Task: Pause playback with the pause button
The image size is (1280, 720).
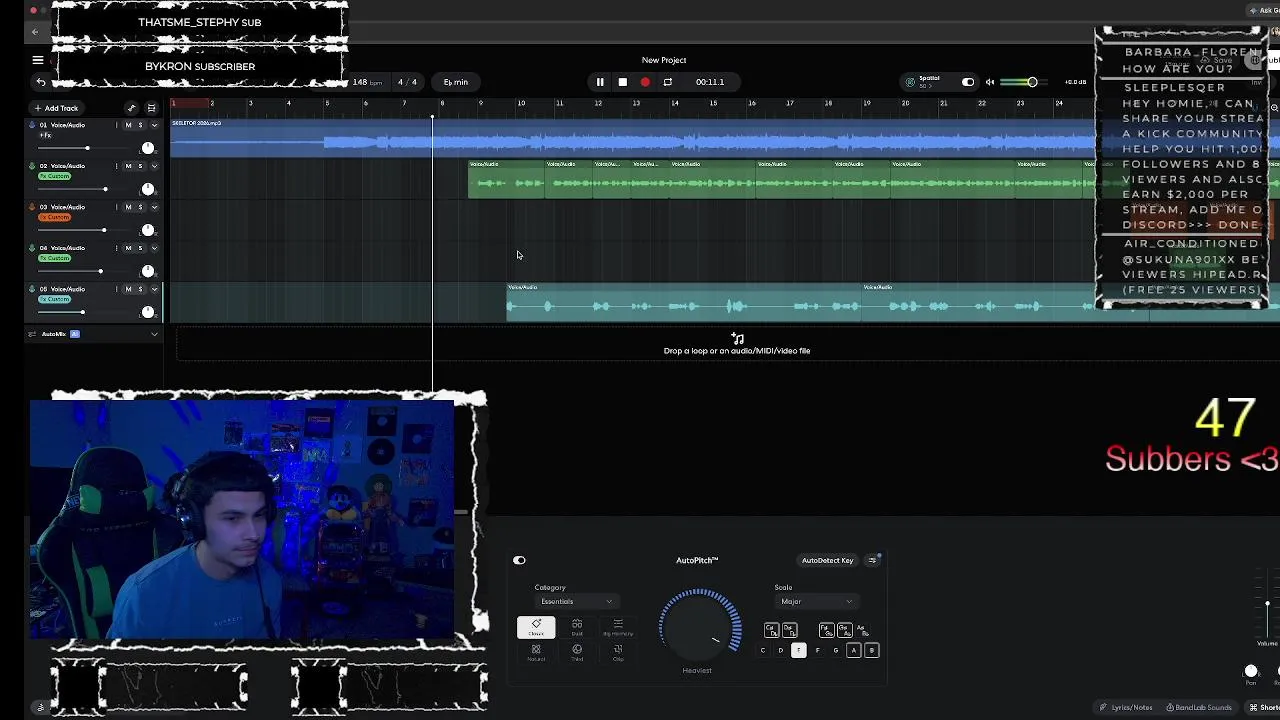Action: (x=600, y=82)
